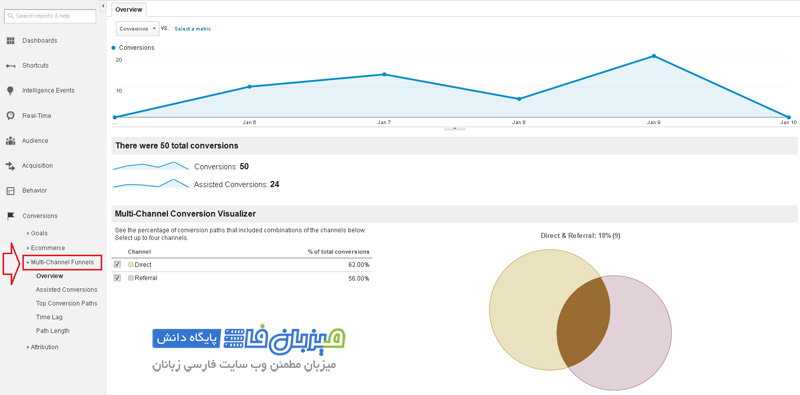Click the Audience people icon

coord(10,141)
